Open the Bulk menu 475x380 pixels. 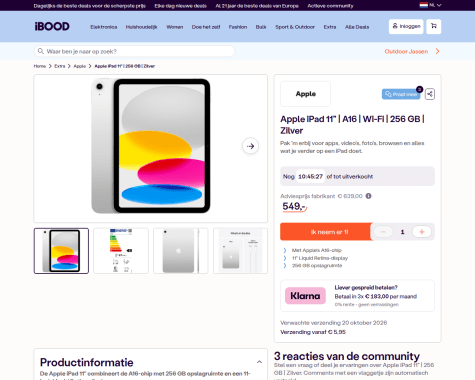[x=261, y=27]
